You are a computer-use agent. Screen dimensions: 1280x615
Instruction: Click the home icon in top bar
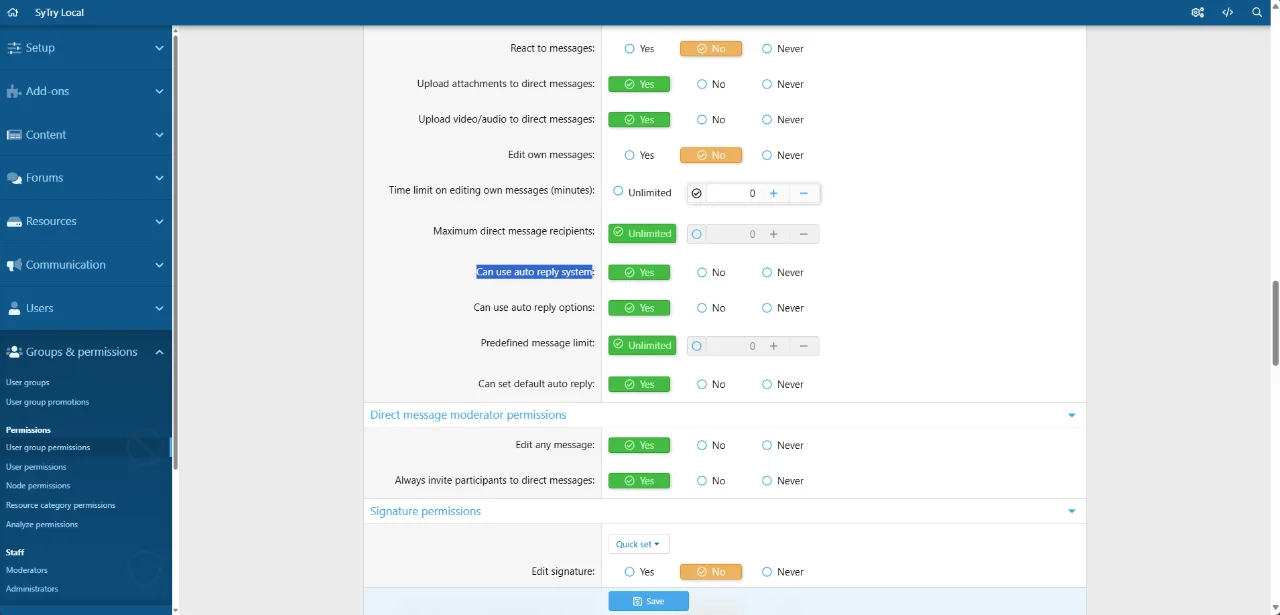click(x=13, y=13)
